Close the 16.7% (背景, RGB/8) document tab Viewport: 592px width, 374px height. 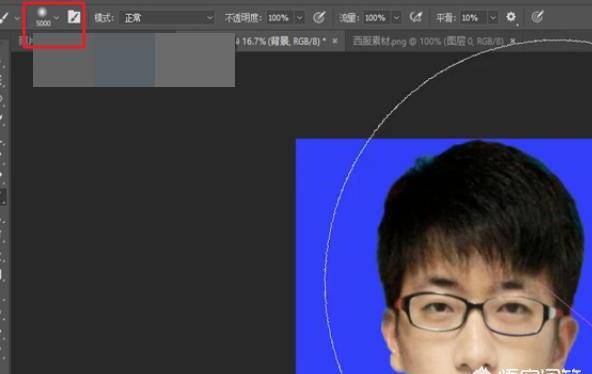[x=335, y=41]
